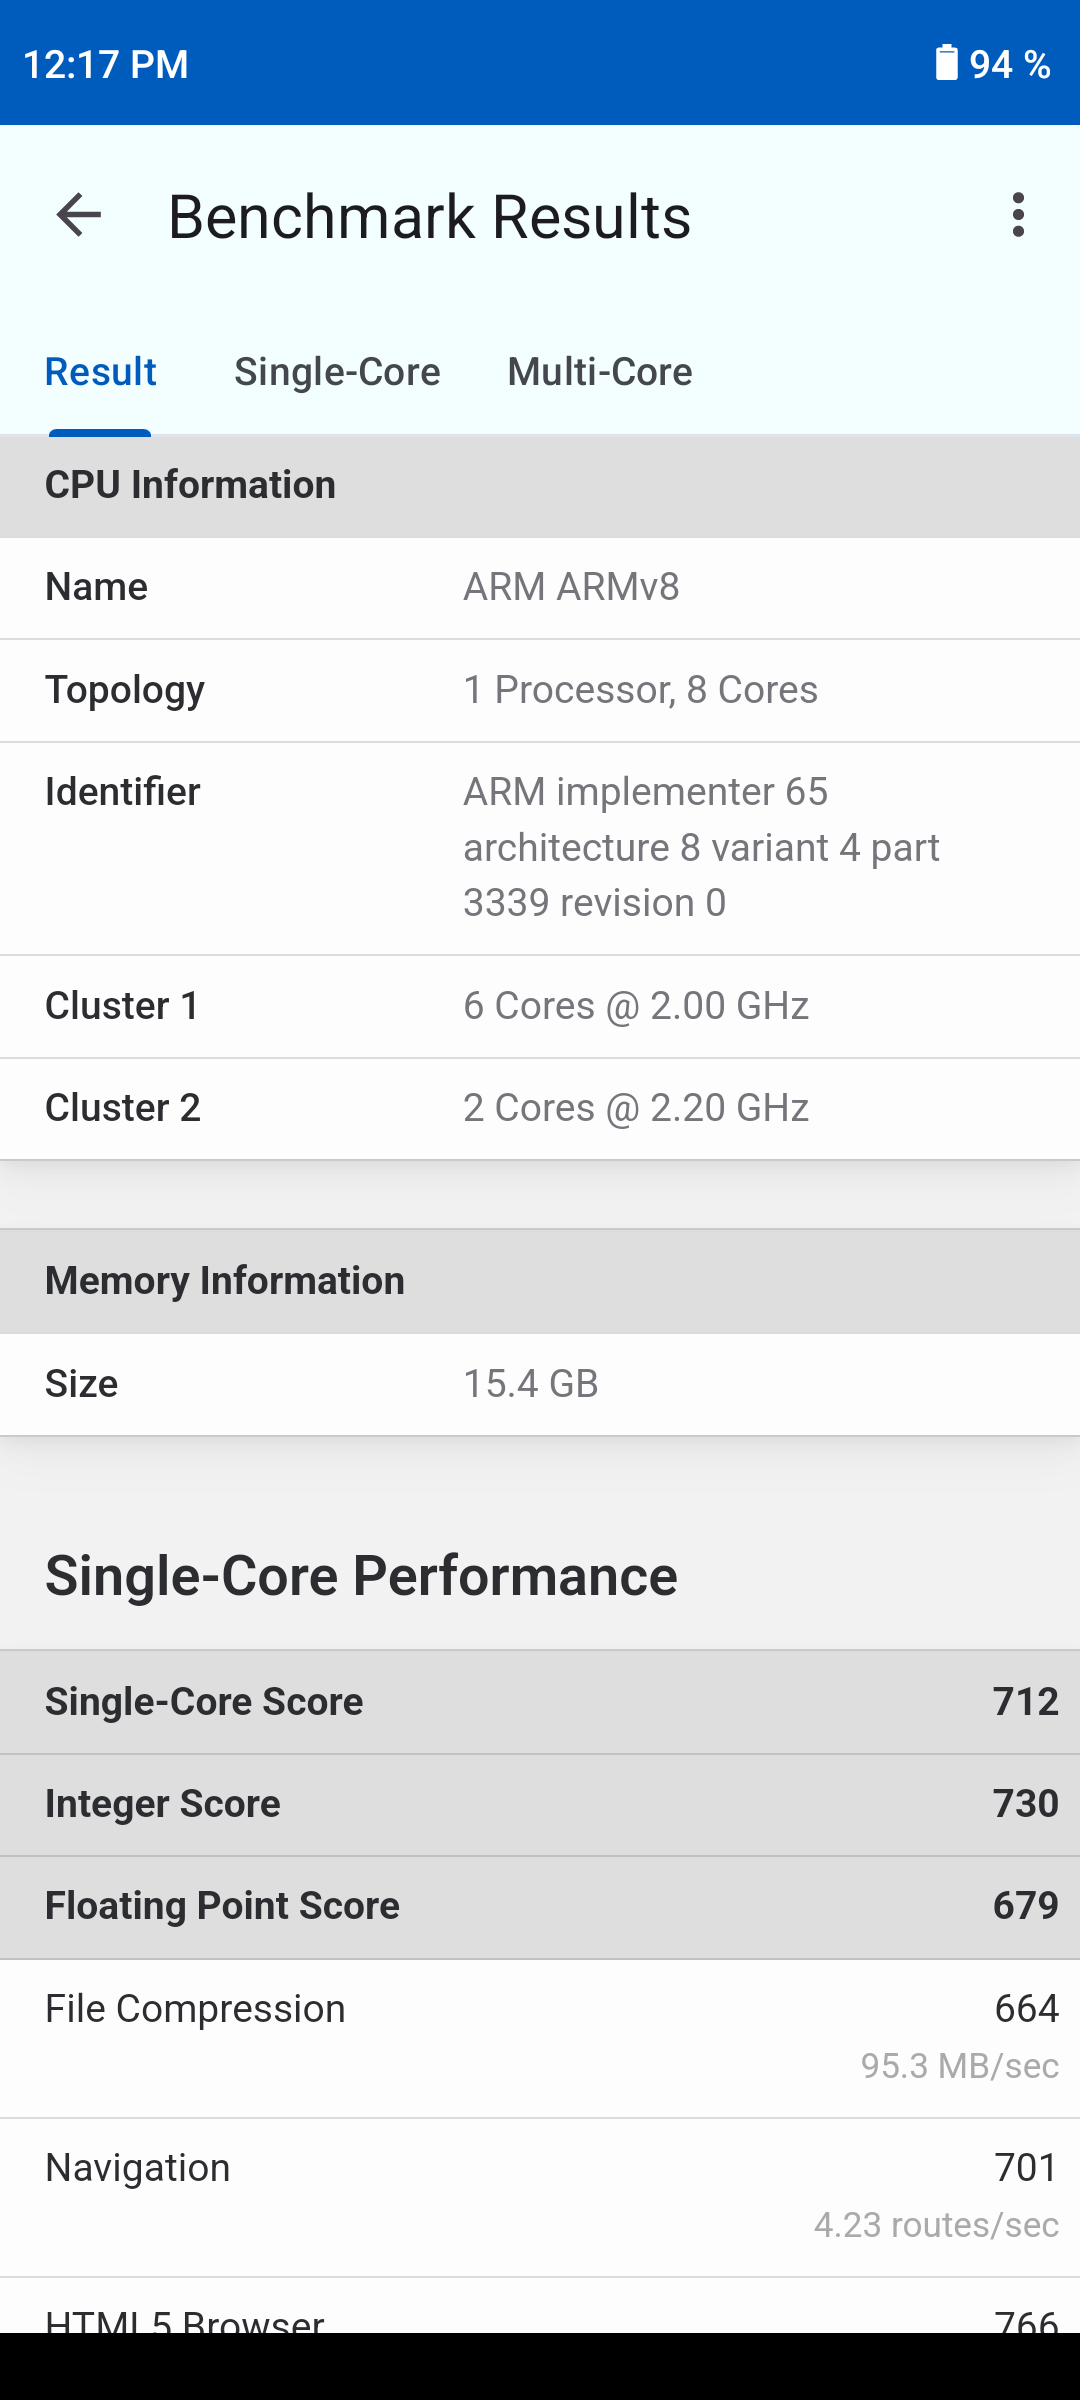Tap the battery icon in status bar
Screen dimensions: 1080x2400
(x=946, y=63)
